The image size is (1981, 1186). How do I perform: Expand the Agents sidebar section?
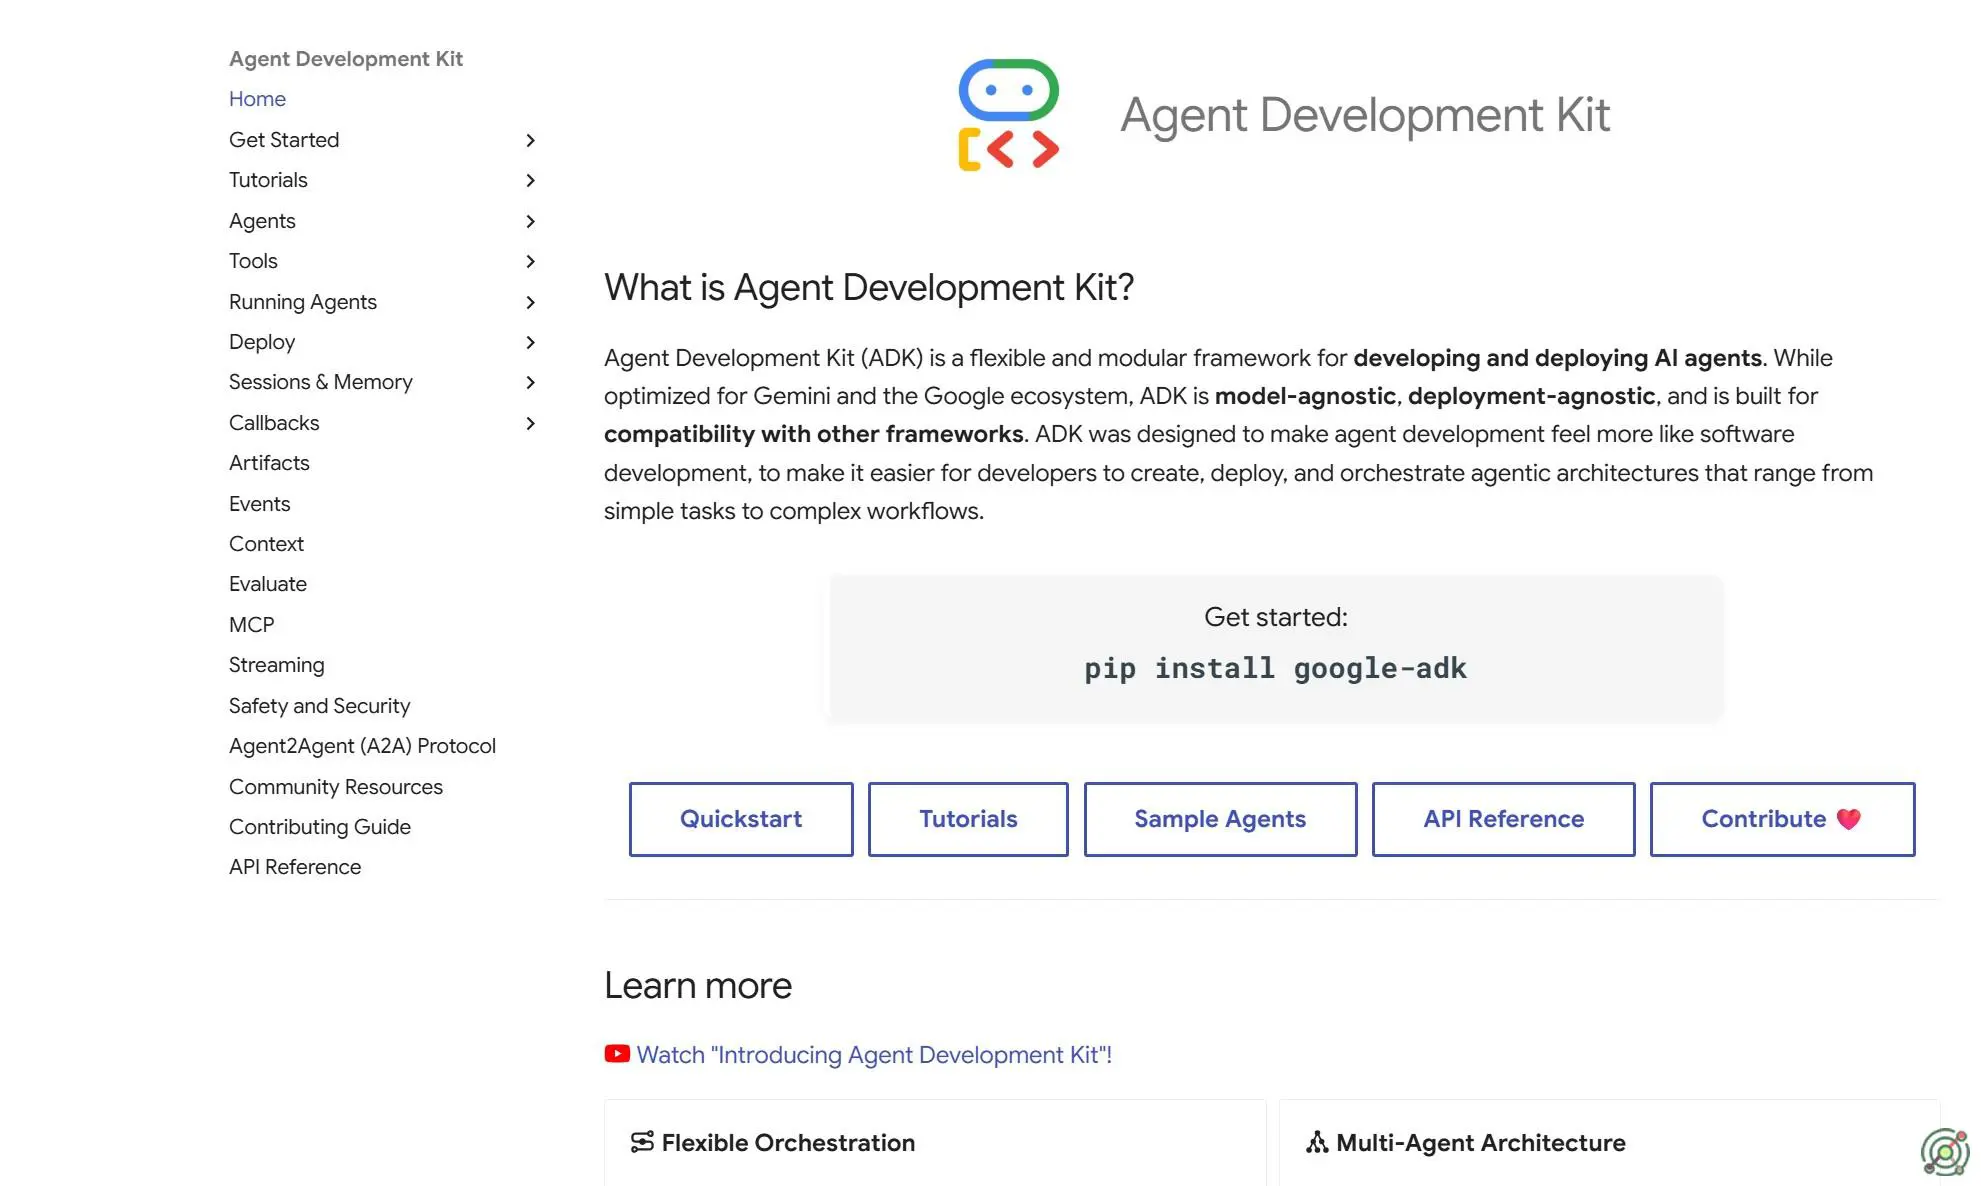pos(530,221)
